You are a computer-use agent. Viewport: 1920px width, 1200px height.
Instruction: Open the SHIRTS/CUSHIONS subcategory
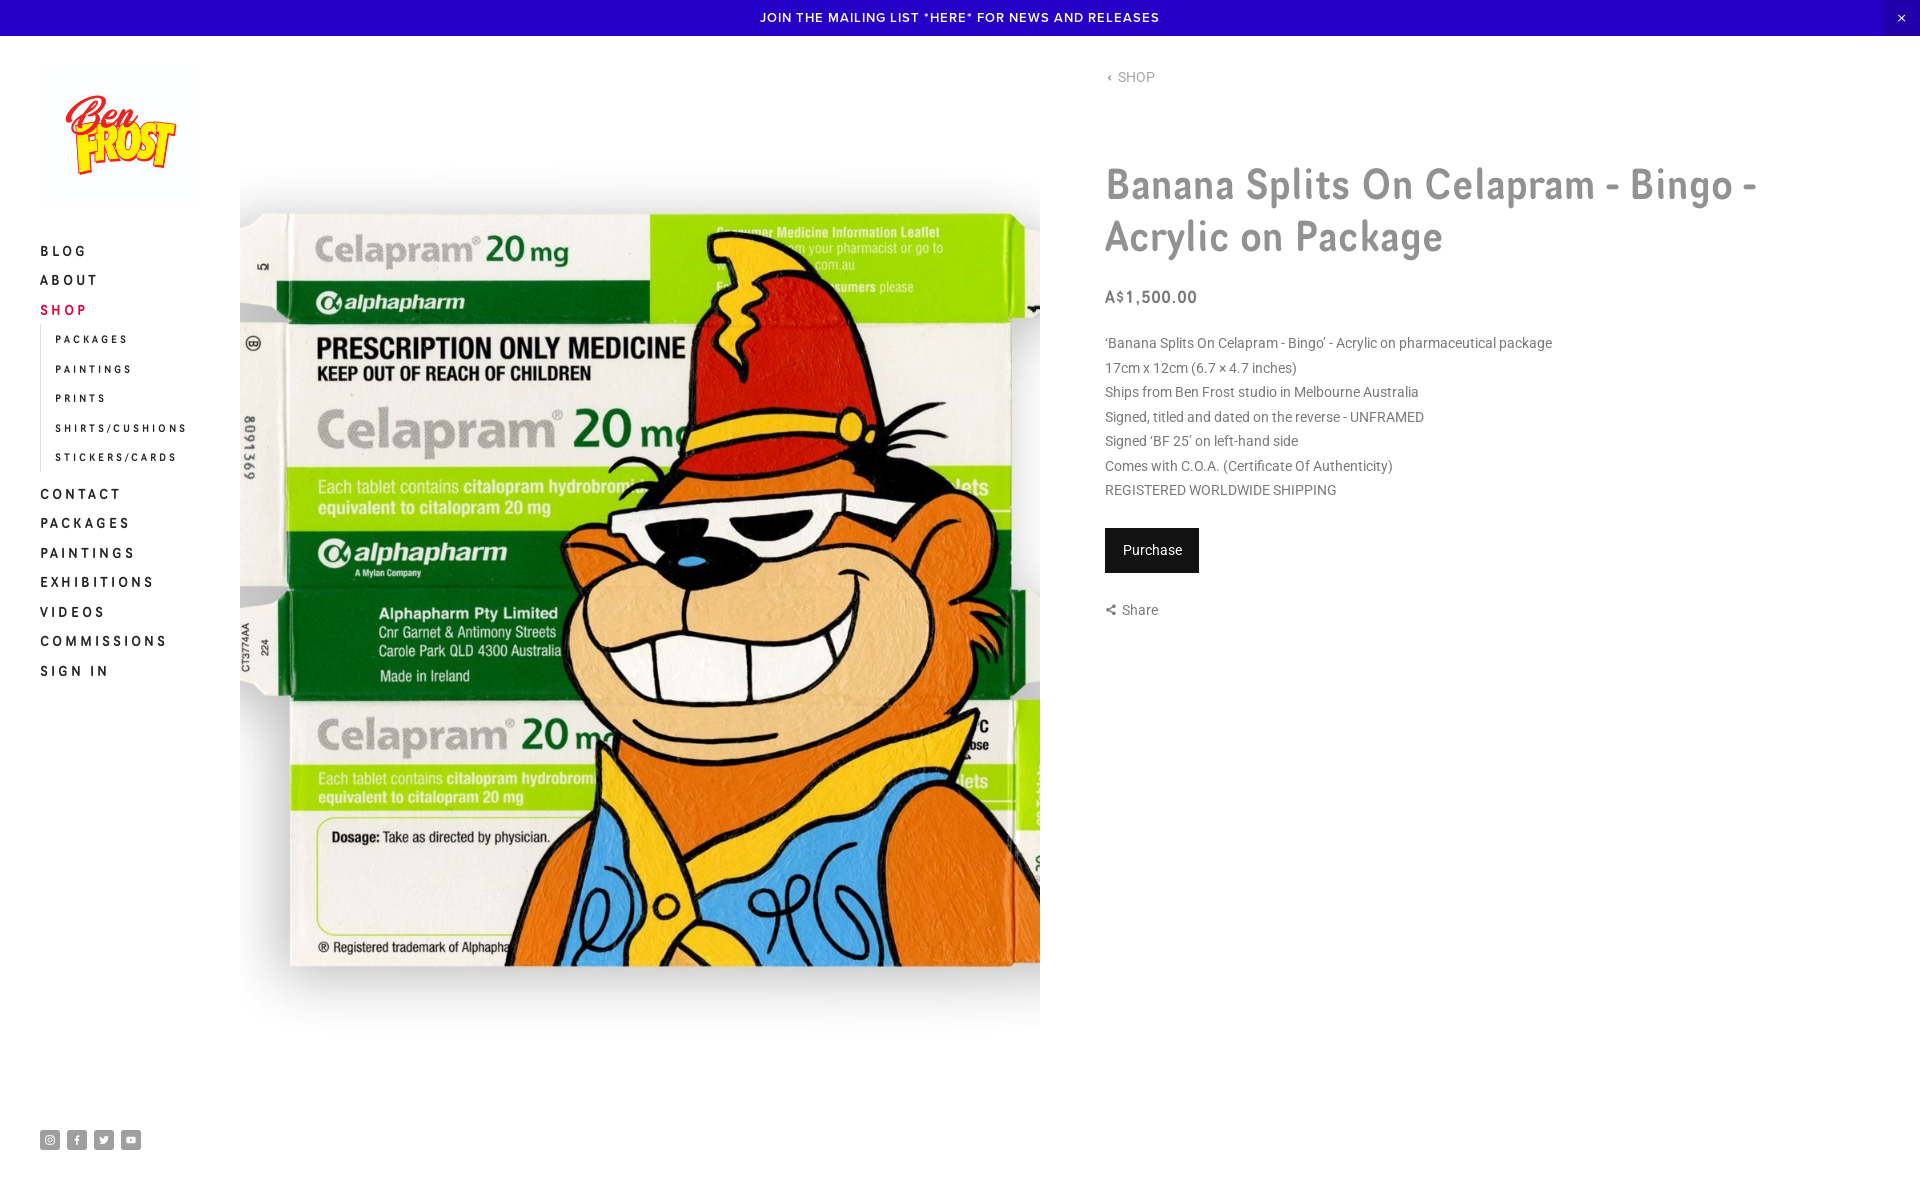(121, 428)
